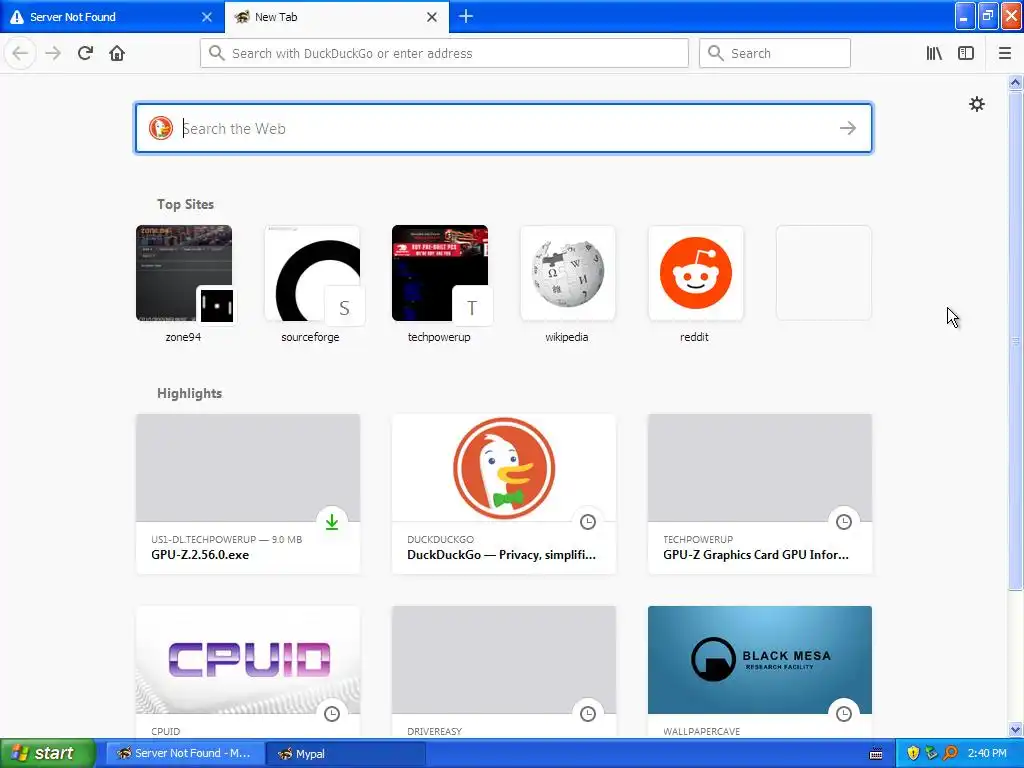This screenshot has height=768, width=1024.
Task: Open the DuckDuckGo Privacy highlight card
Action: point(504,494)
